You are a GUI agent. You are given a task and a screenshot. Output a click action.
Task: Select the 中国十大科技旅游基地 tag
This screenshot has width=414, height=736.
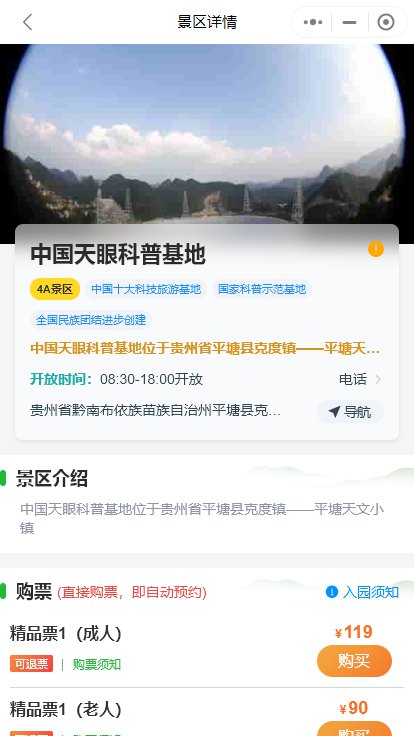coord(146,289)
